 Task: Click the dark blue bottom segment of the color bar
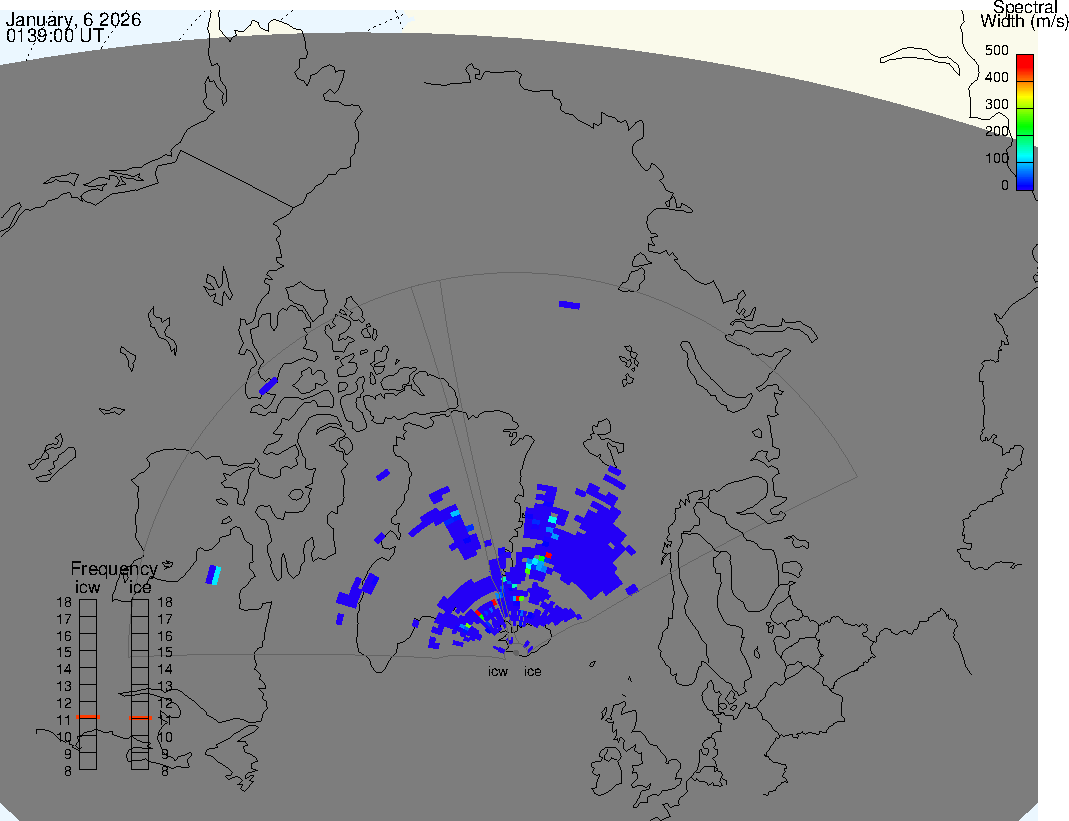pos(1025,177)
